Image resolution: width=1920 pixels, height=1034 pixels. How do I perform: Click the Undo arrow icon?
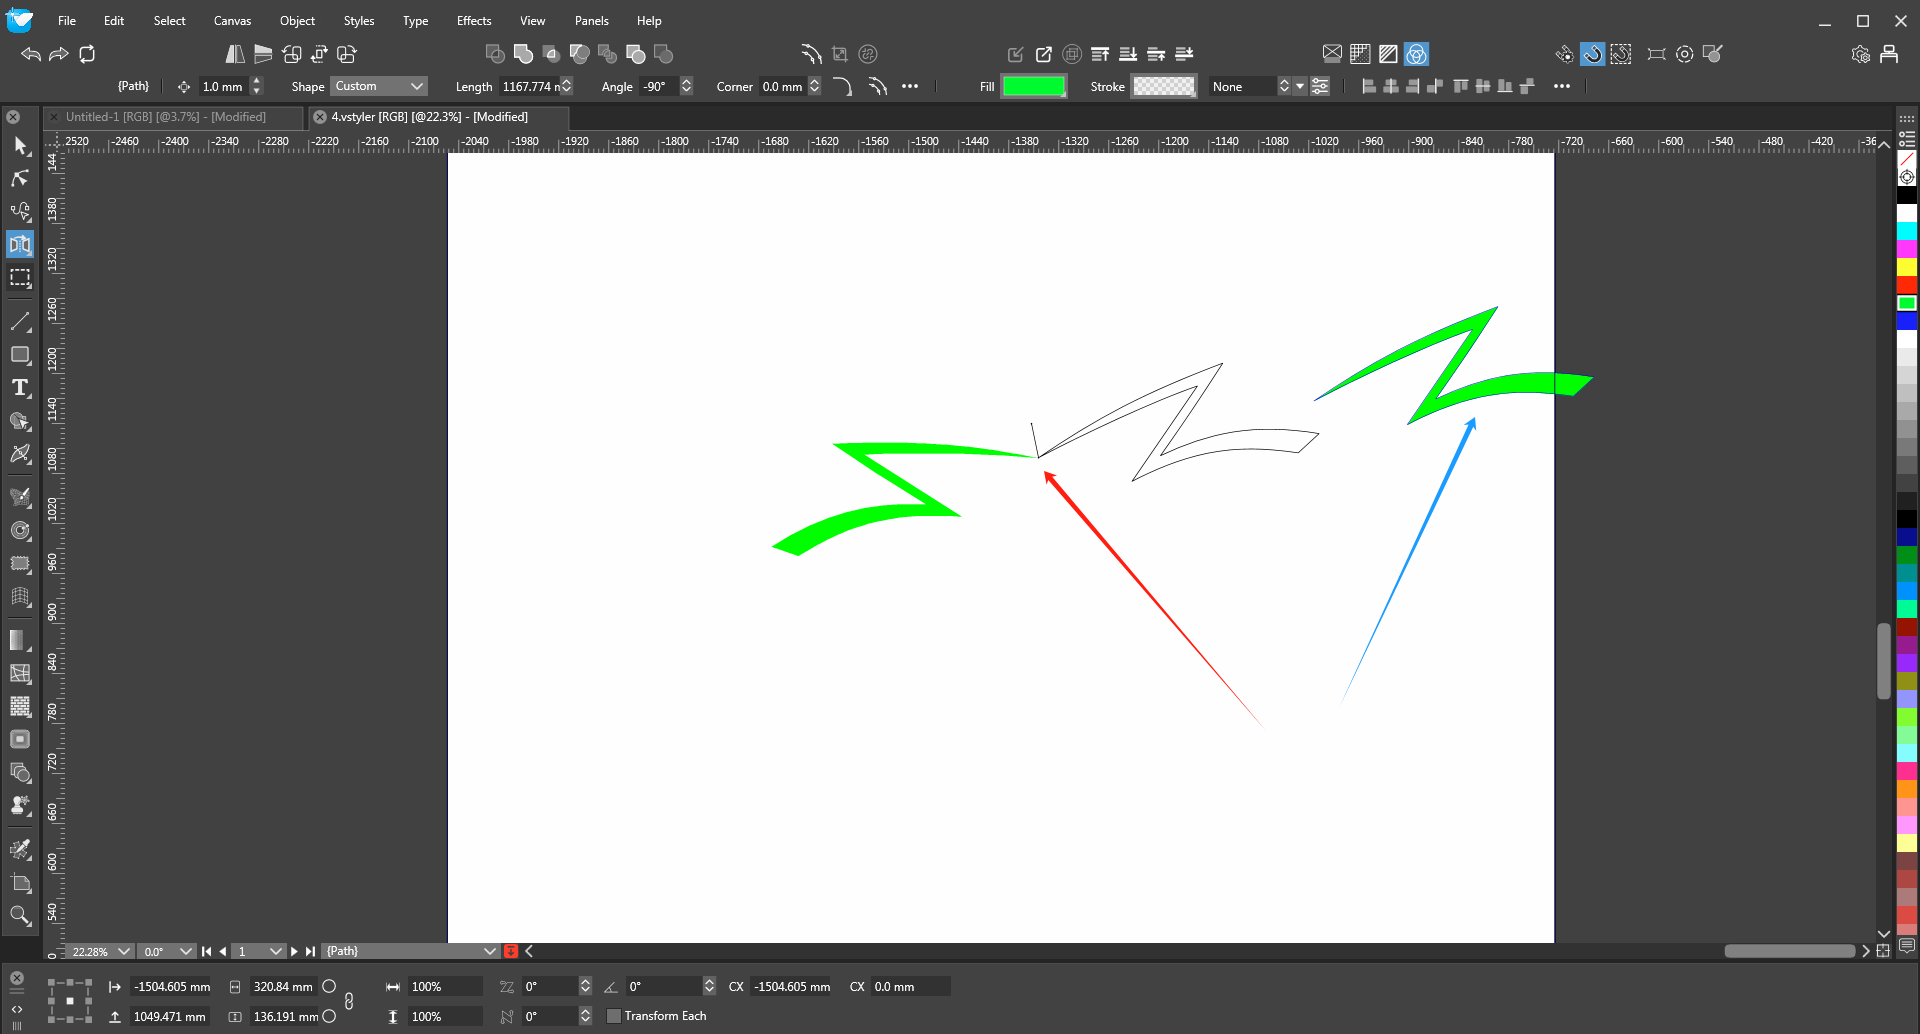tap(31, 54)
